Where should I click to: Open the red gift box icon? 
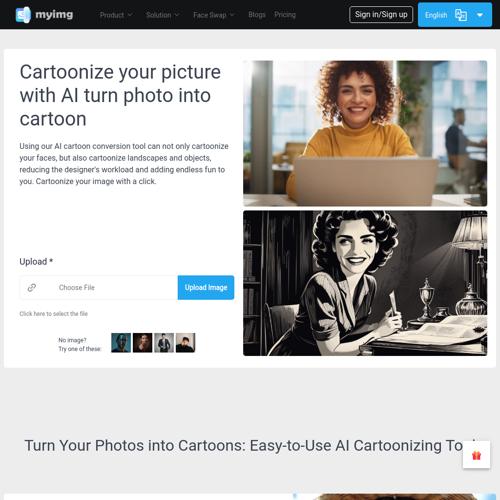(x=476, y=455)
